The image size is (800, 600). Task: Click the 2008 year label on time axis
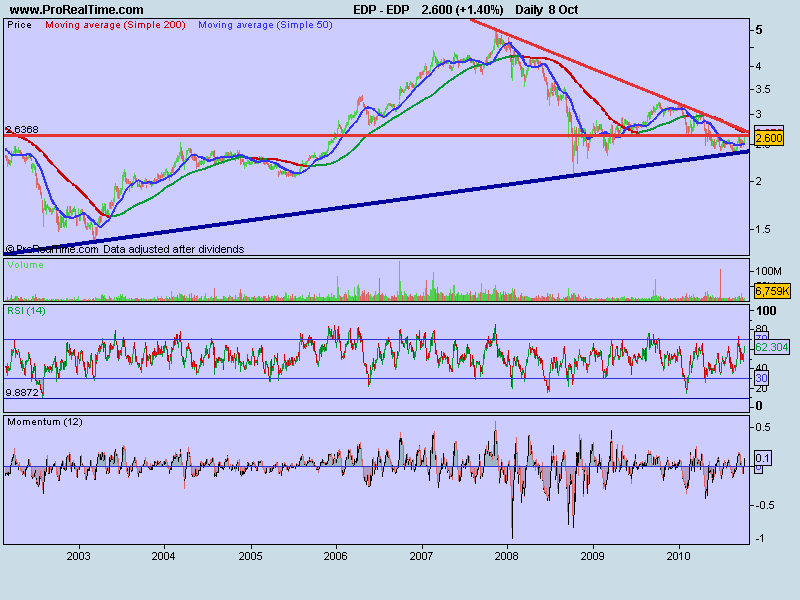pos(507,556)
